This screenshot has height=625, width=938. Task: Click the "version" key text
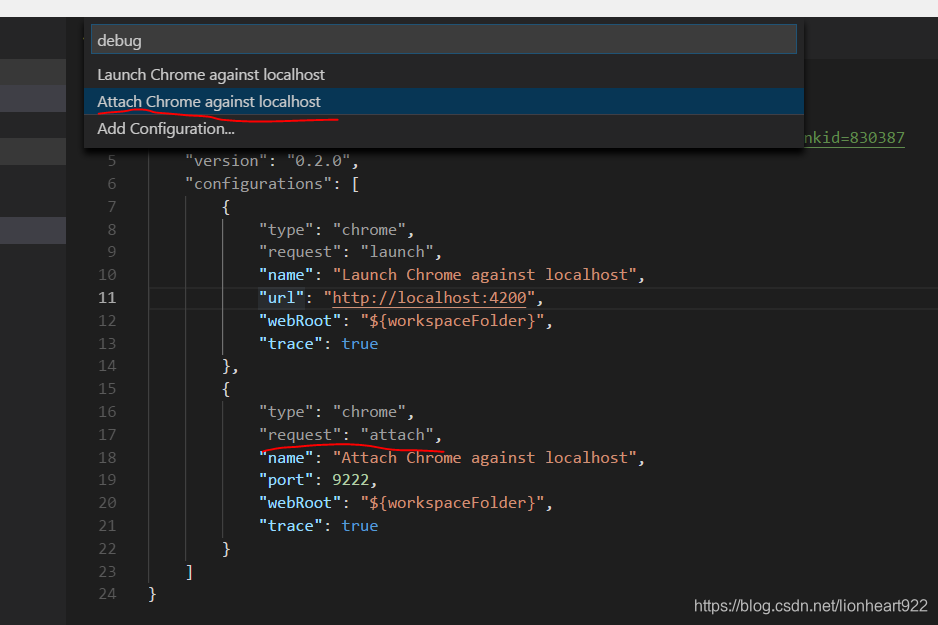tap(226, 161)
